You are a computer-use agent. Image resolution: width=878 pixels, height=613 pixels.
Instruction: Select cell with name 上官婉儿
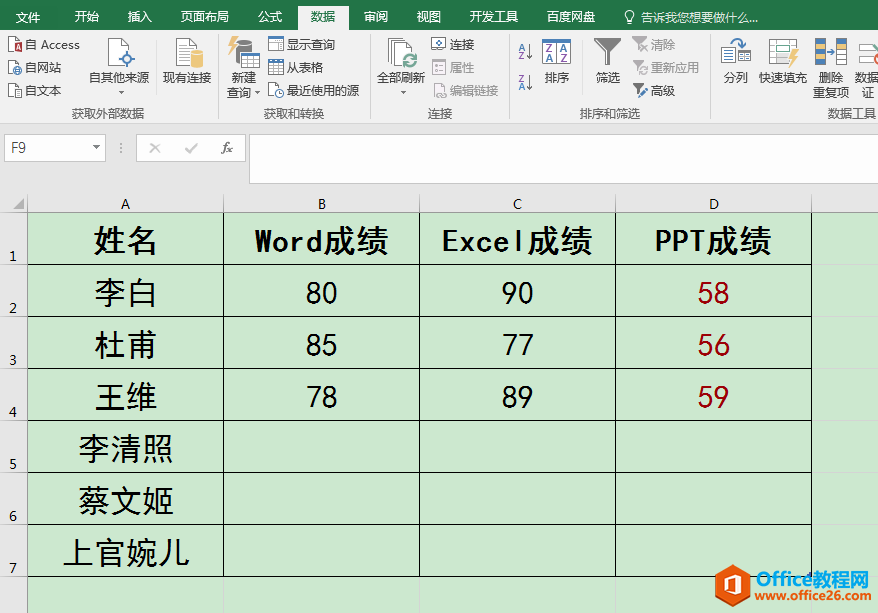click(125, 551)
